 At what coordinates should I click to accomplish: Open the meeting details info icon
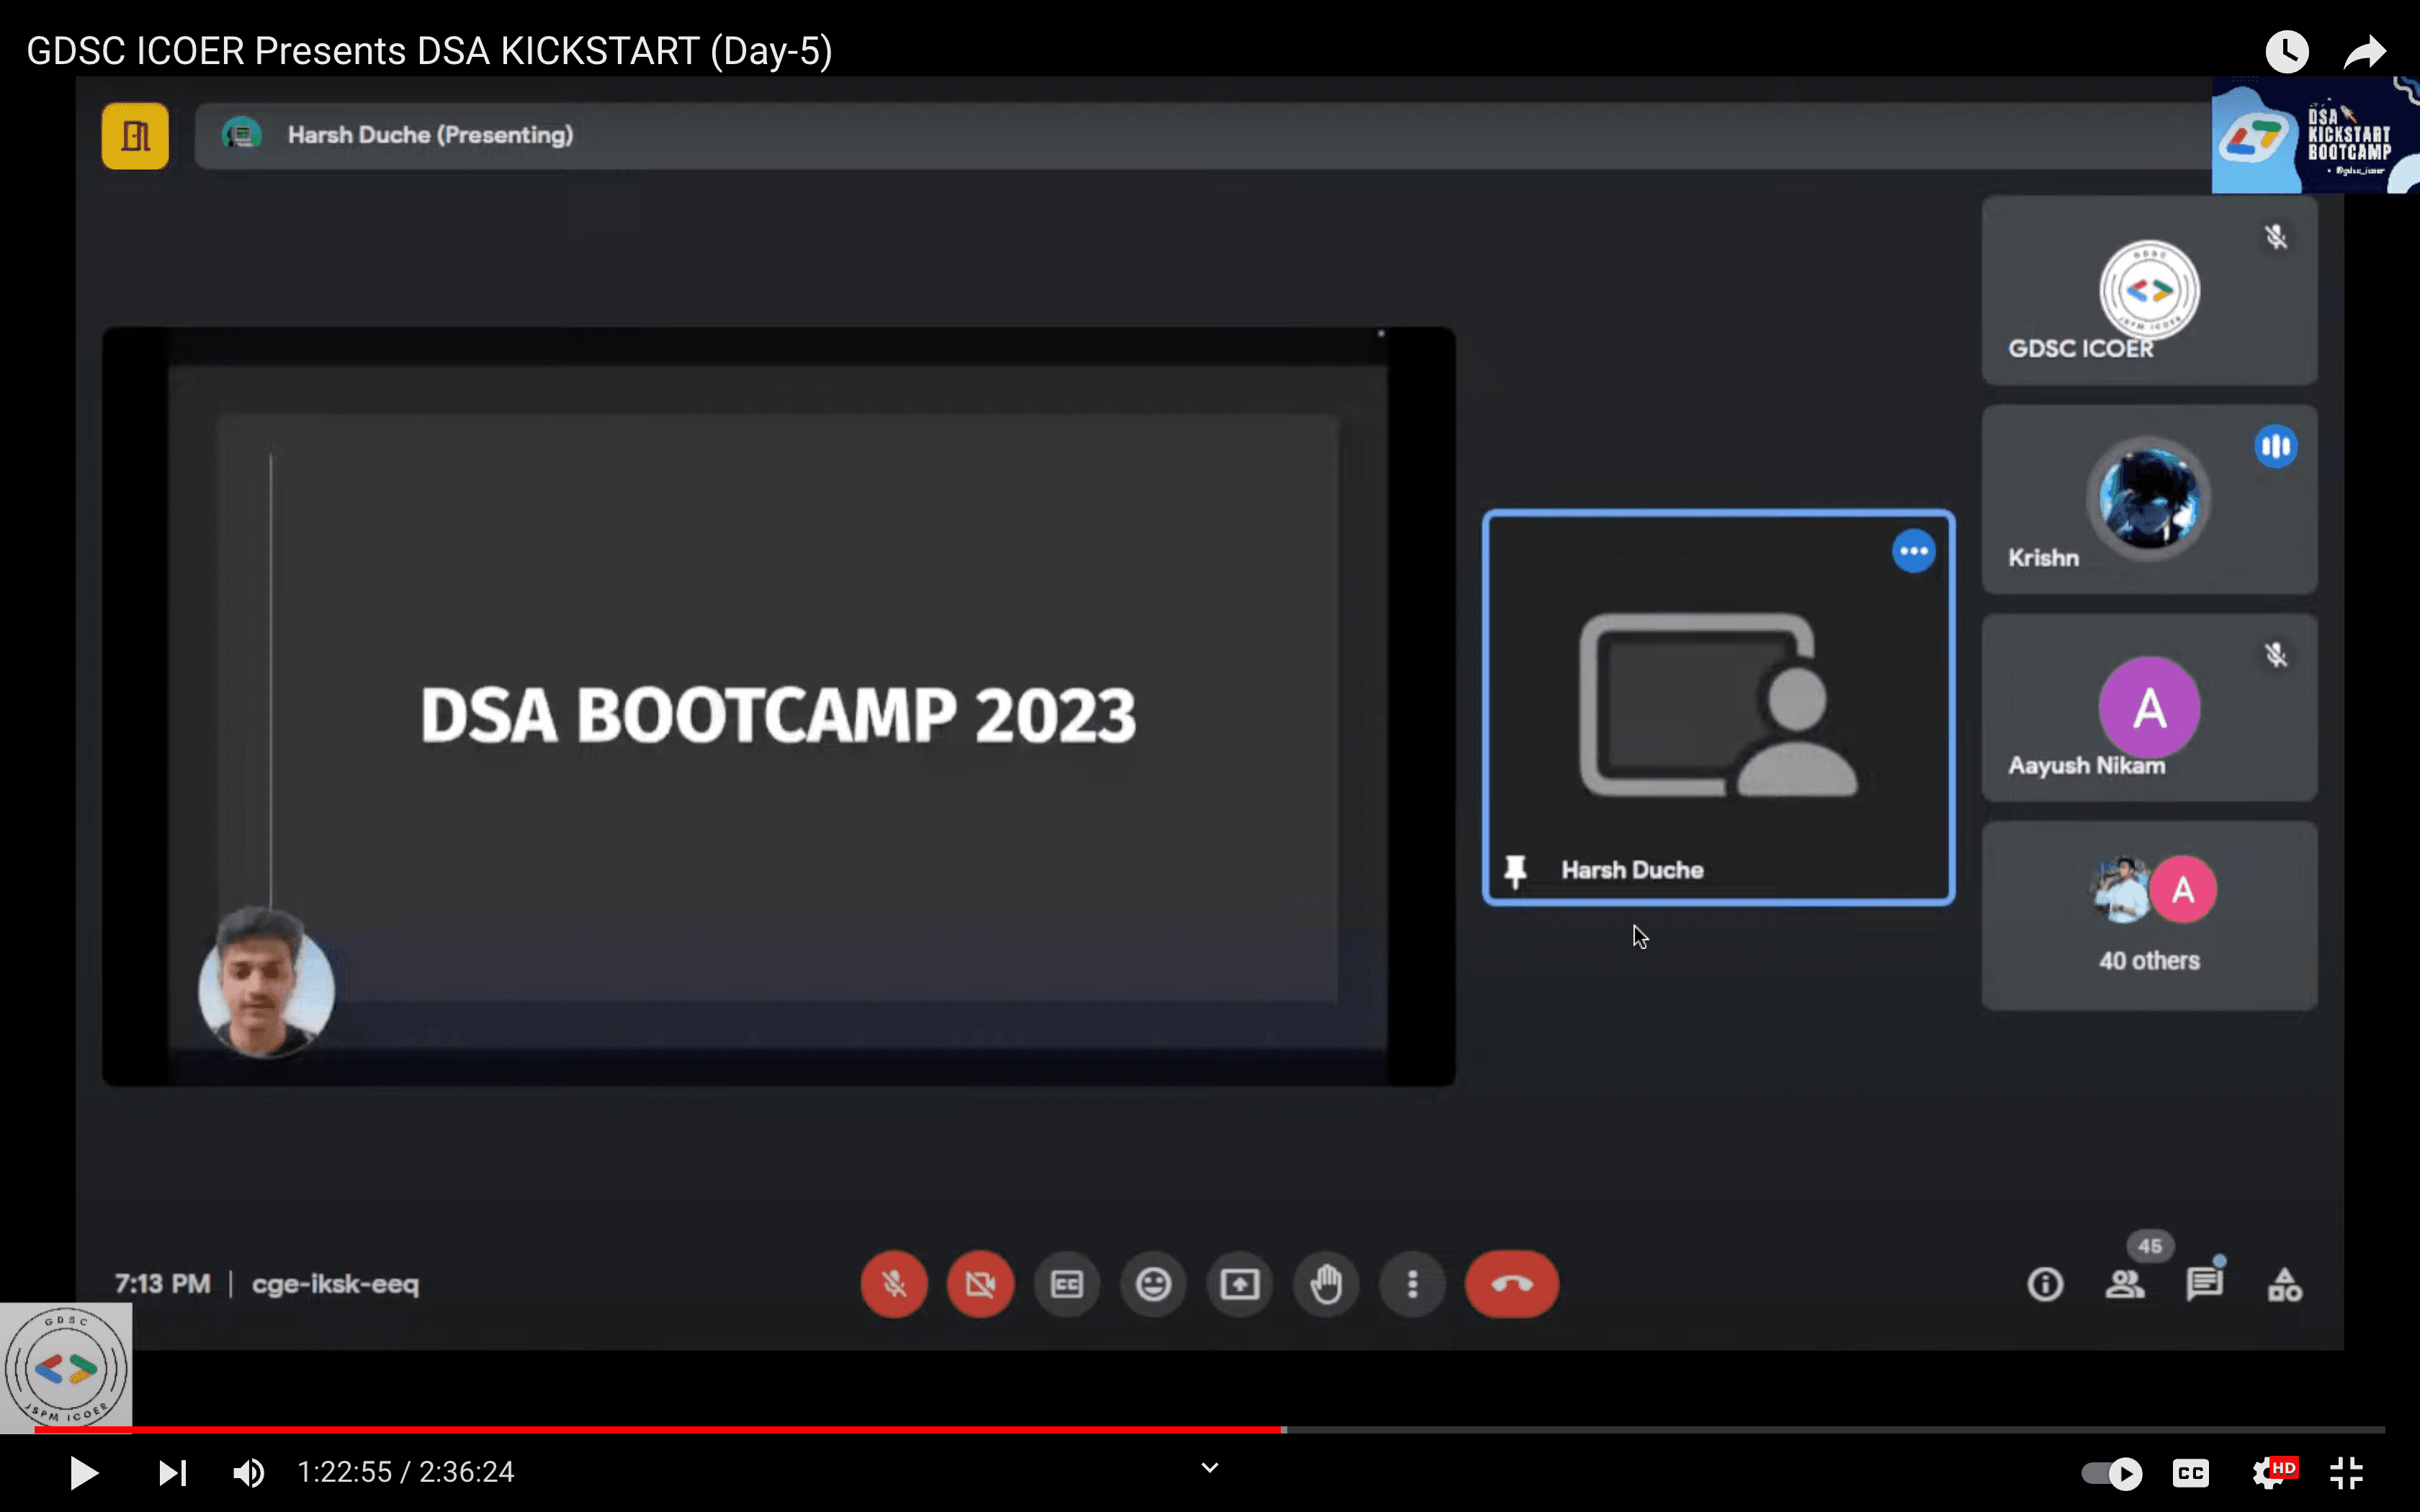pyautogui.click(x=2044, y=1284)
